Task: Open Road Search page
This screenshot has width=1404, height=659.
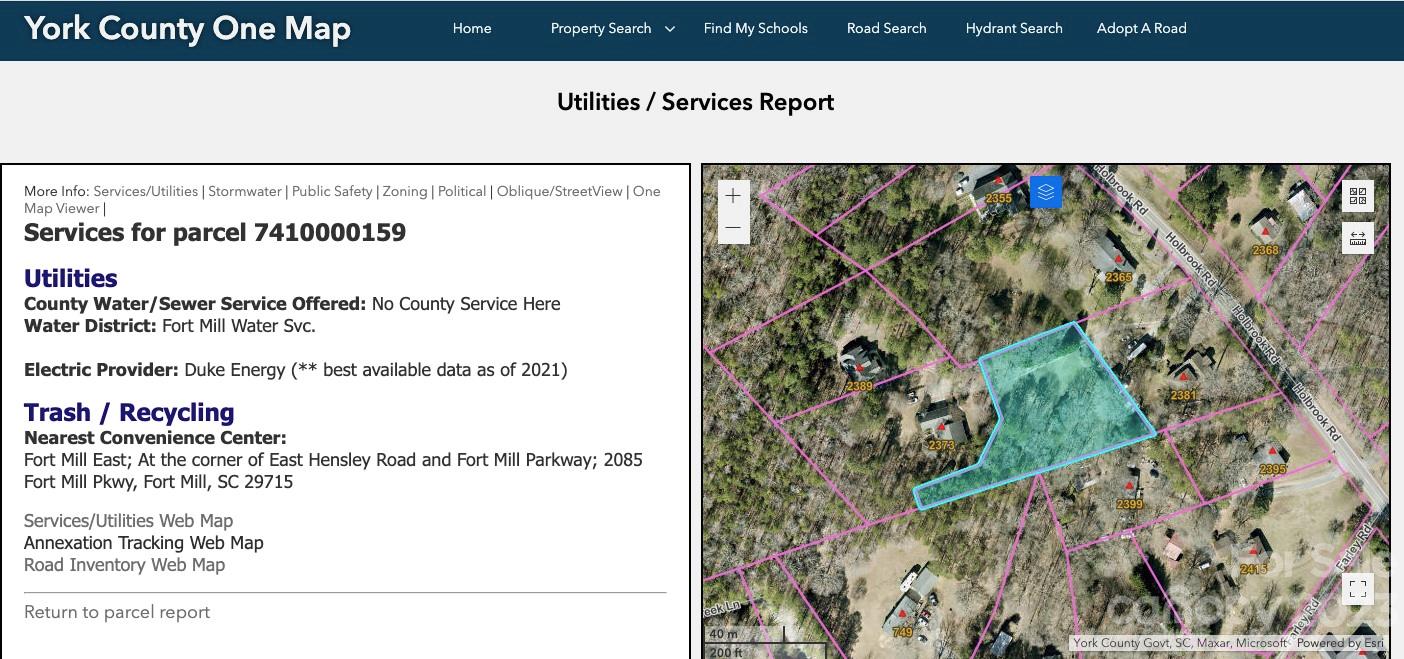Action: 887,28
